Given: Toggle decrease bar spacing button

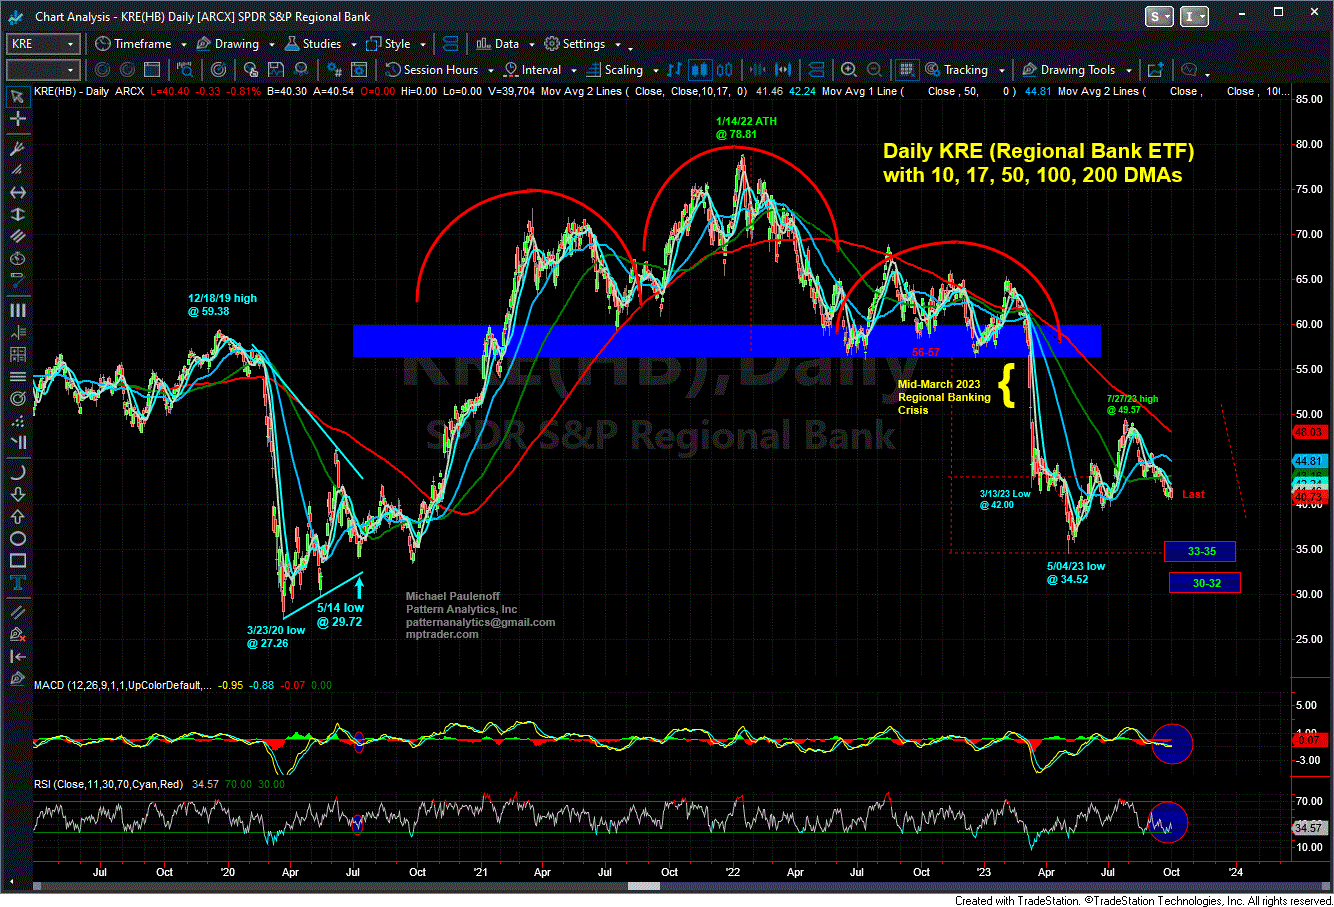Looking at the screenshot, I should (x=757, y=70).
